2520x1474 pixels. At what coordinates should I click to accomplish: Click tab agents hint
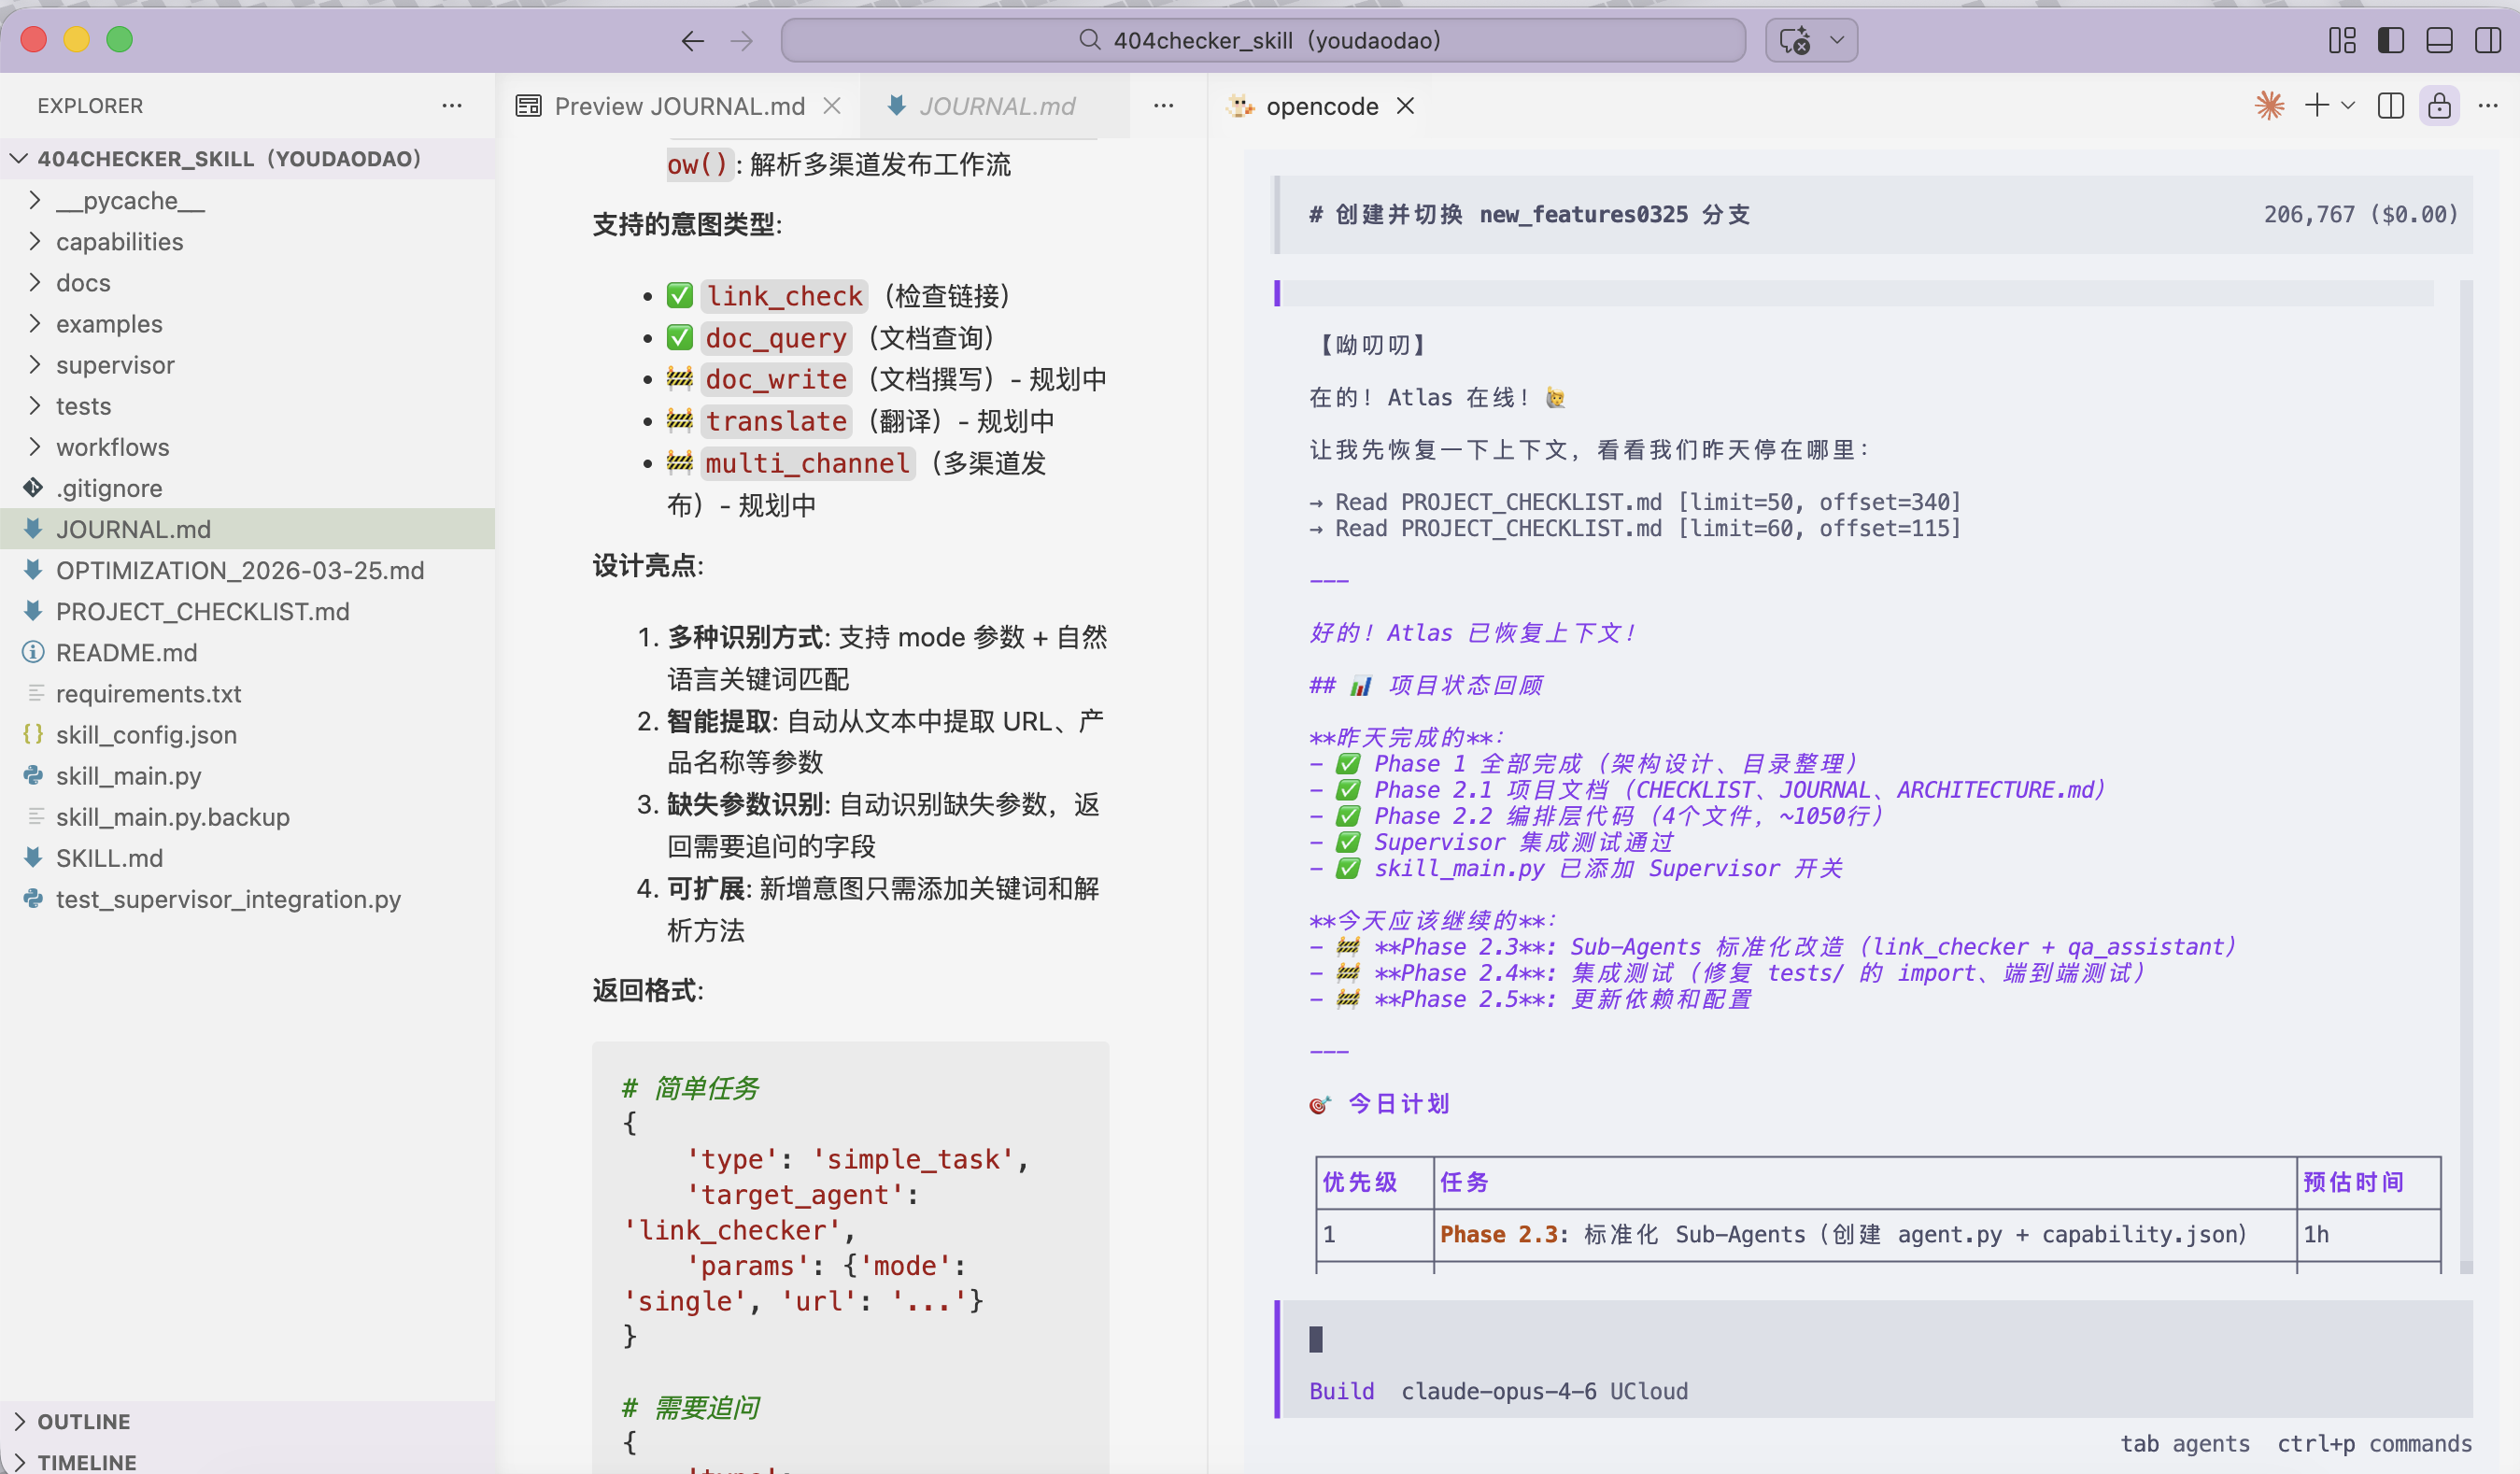point(2184,1443)
